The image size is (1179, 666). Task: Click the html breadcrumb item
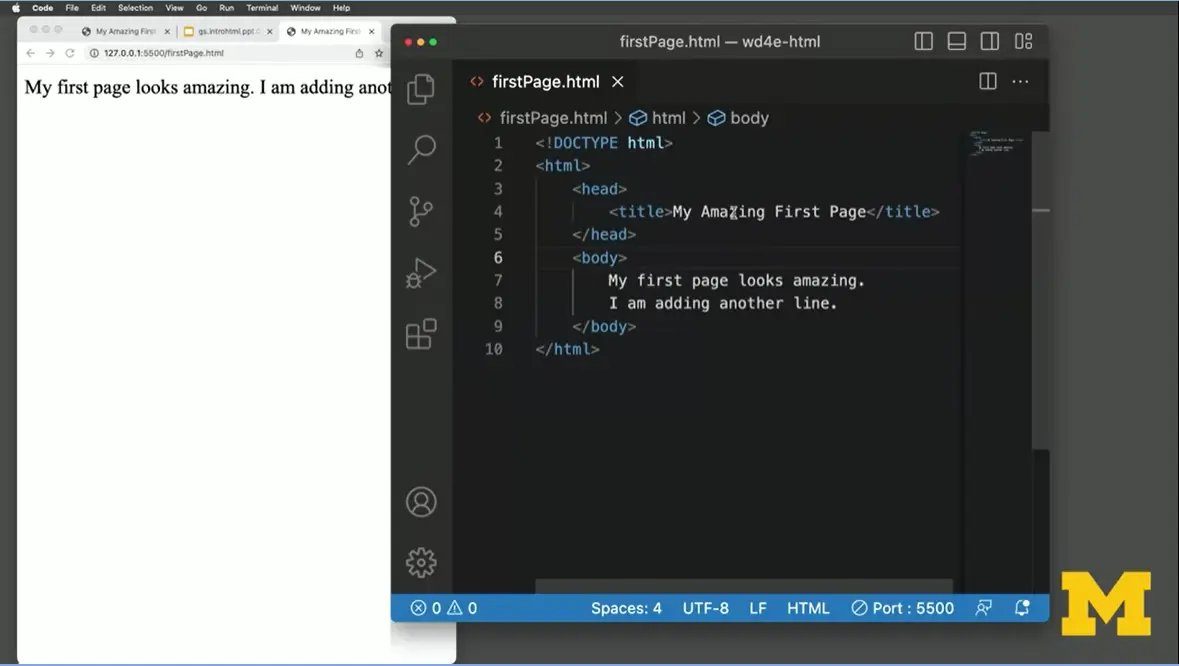coord(668,117)
